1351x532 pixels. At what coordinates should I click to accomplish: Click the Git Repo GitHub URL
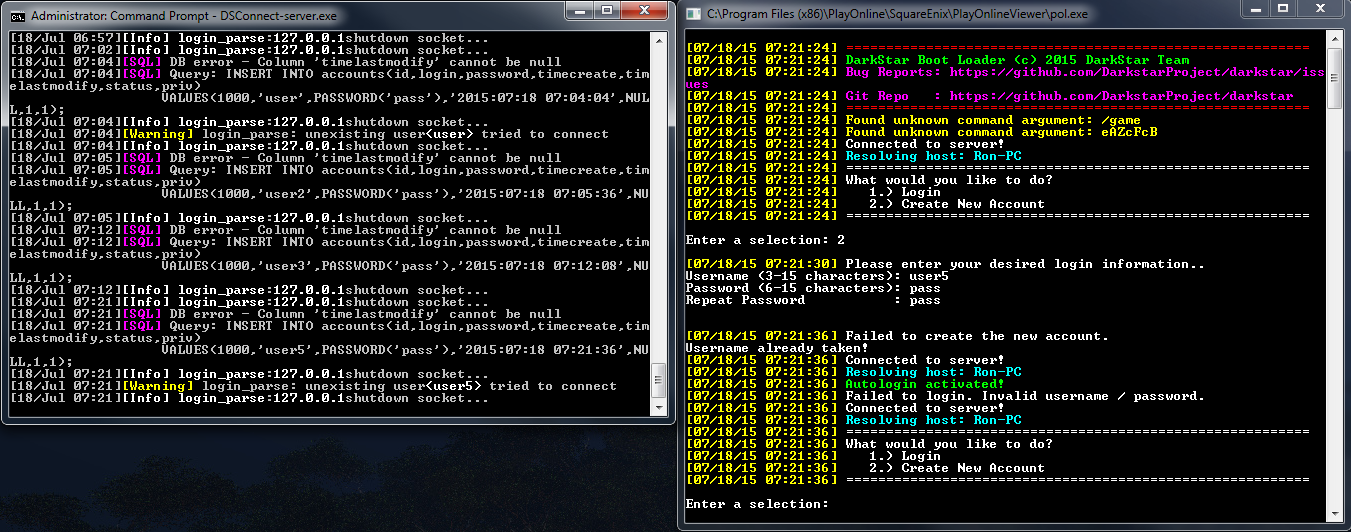[x=1121, y=97]
